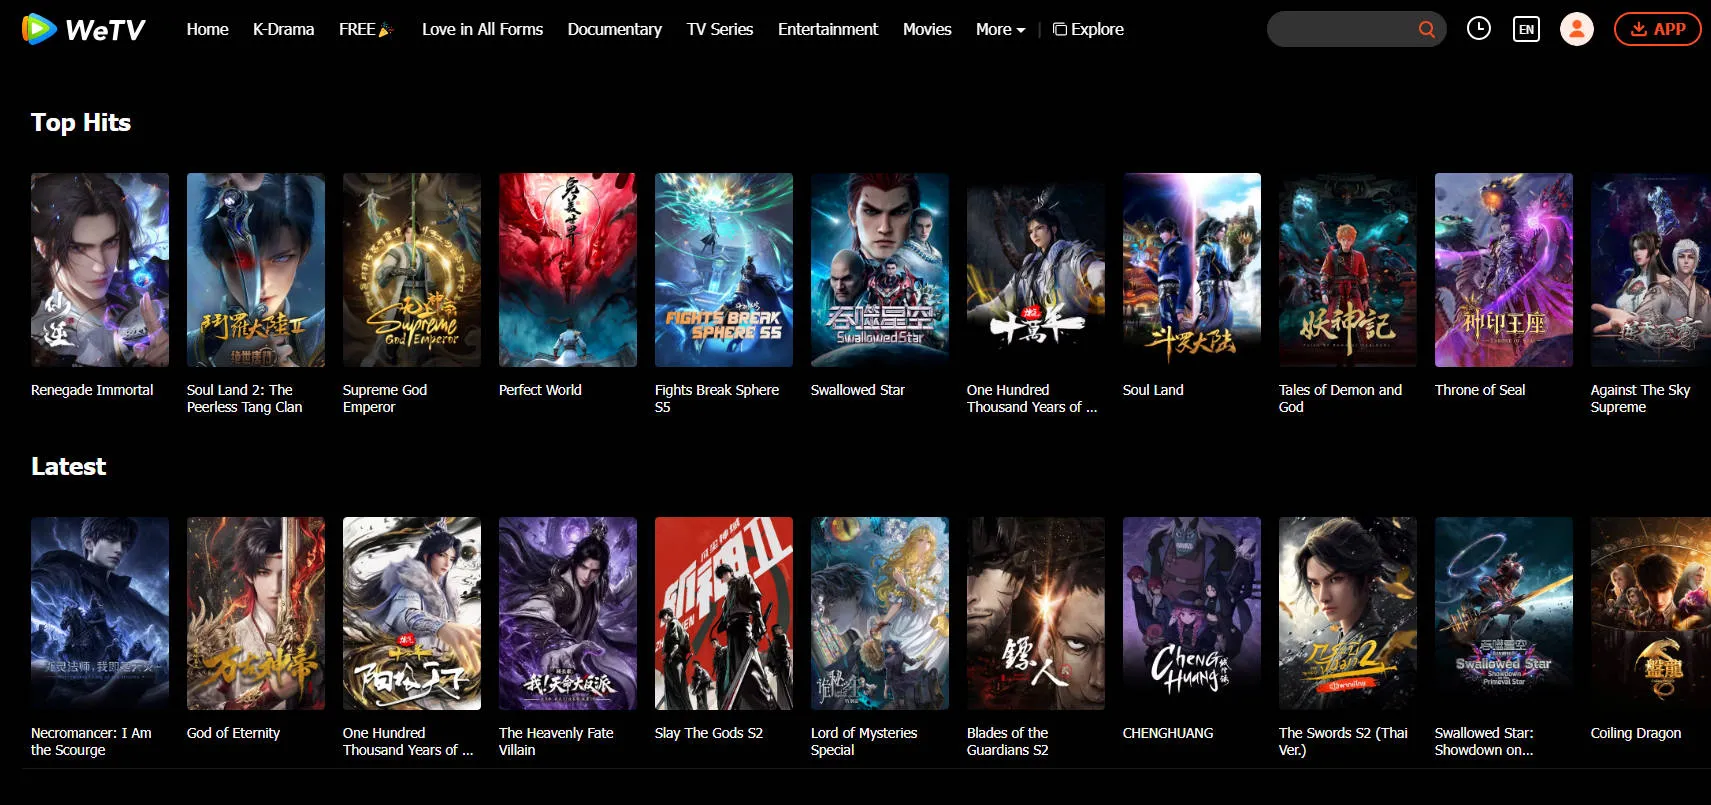Expand the More menu dropdown

coord(1000,29)
